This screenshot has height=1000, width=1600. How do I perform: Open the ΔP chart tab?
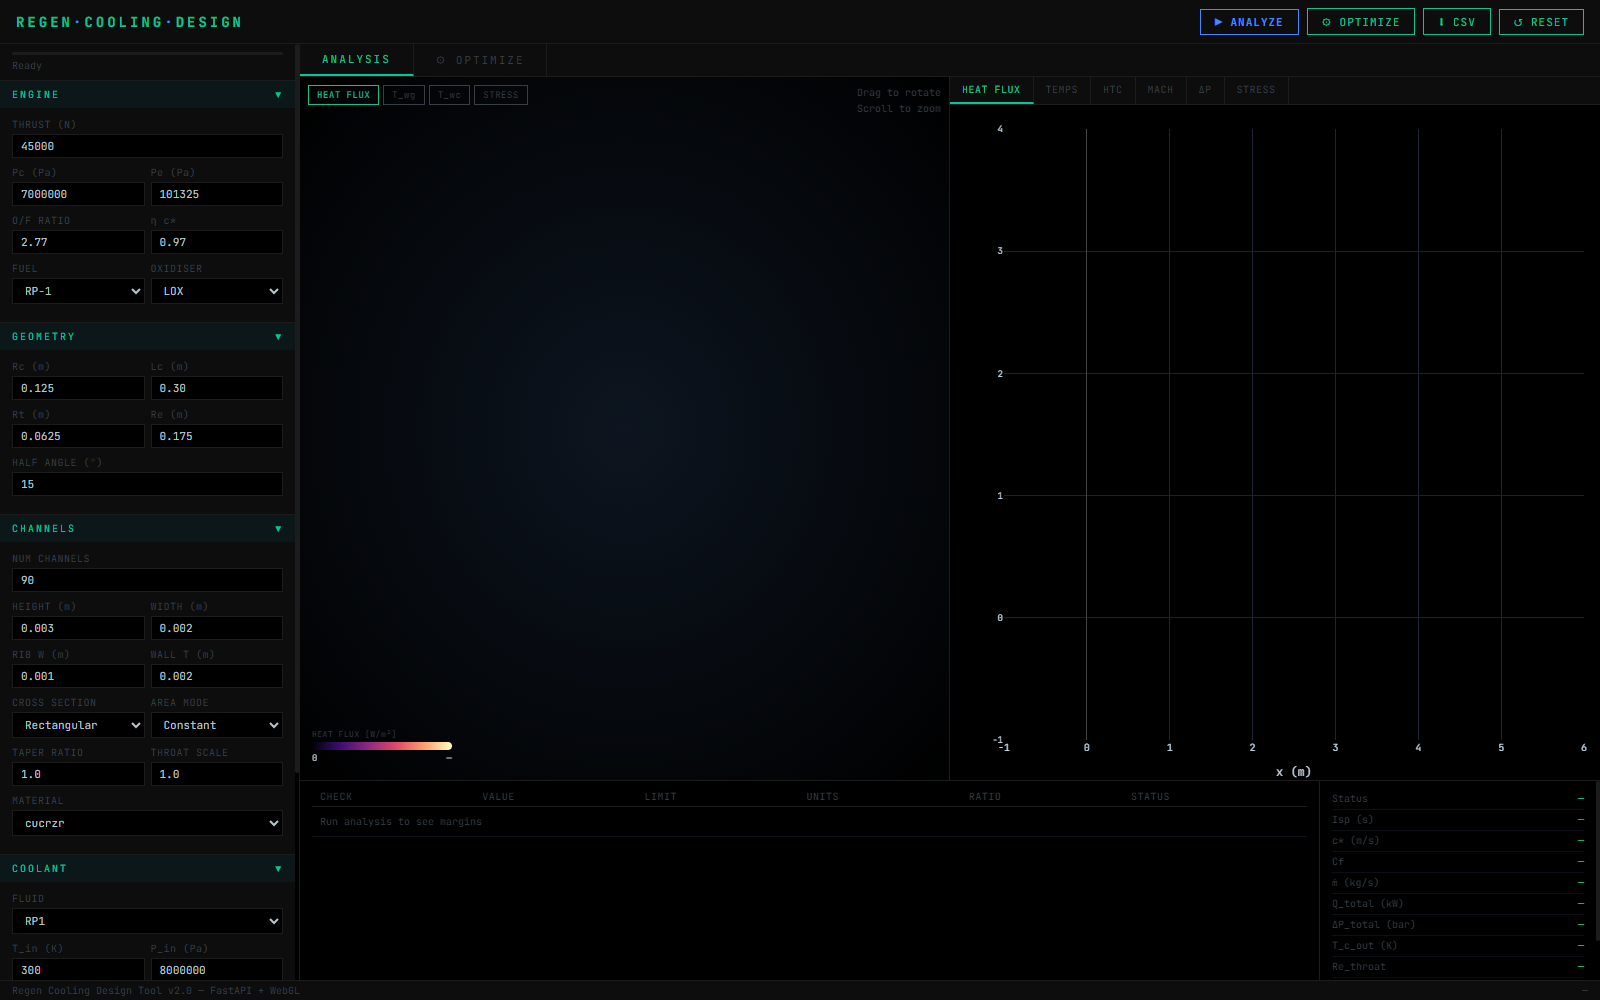coord(1205,90)
